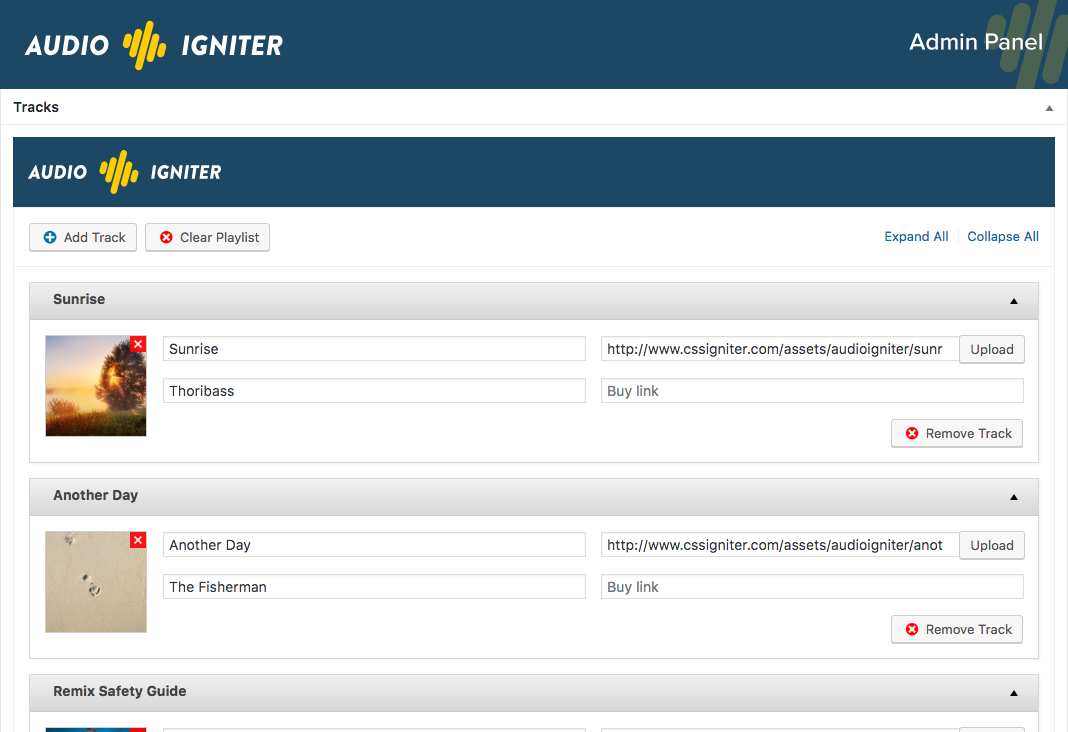The image size is (1068, 732).
Task: Click Upload button for Another Day track
Action: point(992,545)
